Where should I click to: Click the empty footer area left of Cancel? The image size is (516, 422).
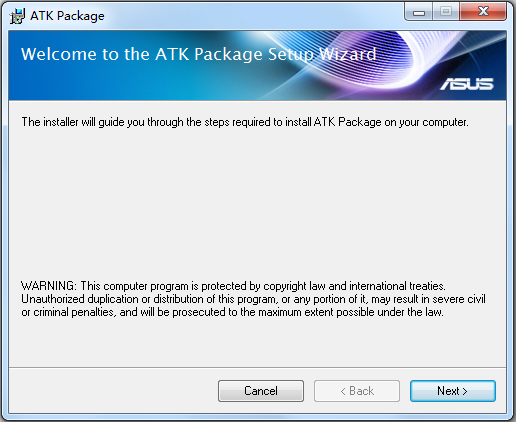pos(113,391)
